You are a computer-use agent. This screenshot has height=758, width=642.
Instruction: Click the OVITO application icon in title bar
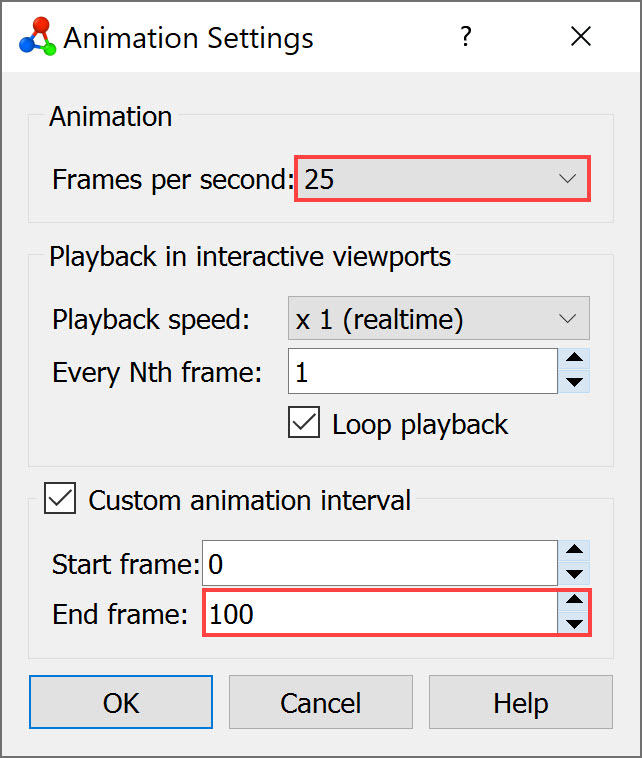click(37, 38)
